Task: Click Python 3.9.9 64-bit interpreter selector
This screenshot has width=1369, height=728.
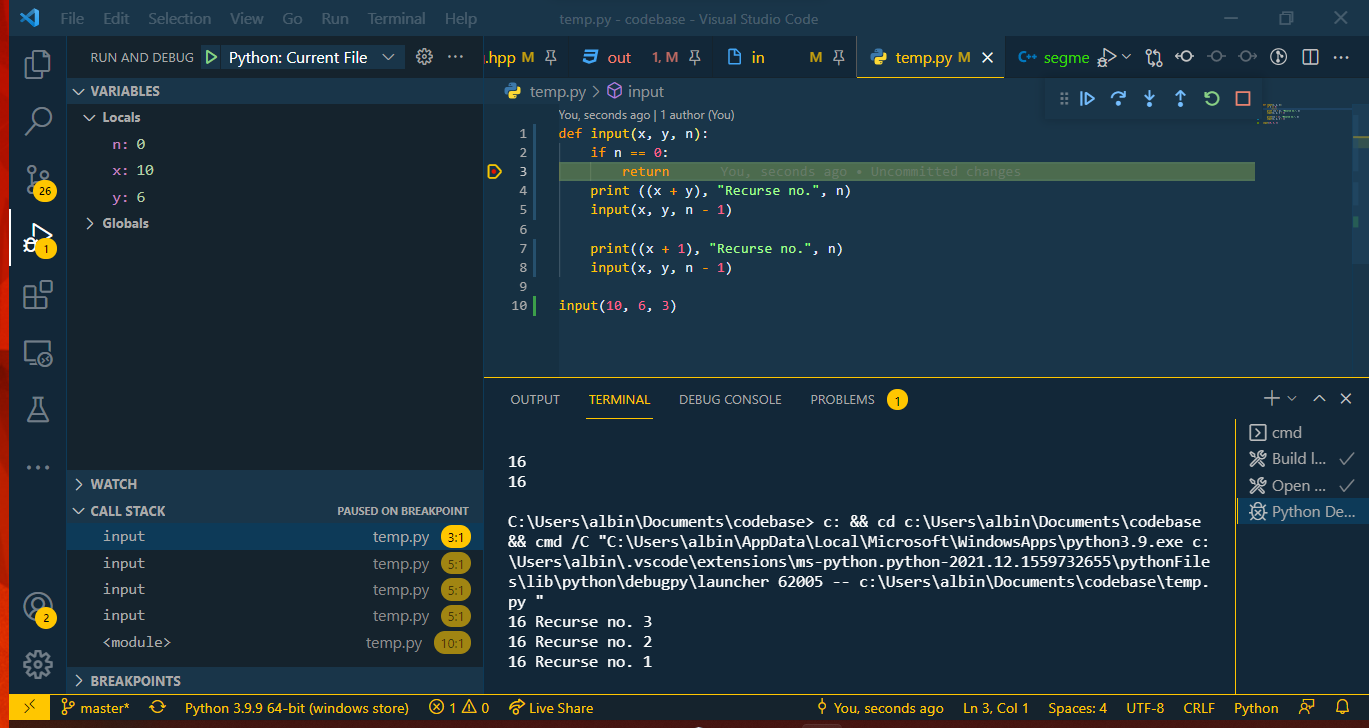Action: click(x=297, y=708)
